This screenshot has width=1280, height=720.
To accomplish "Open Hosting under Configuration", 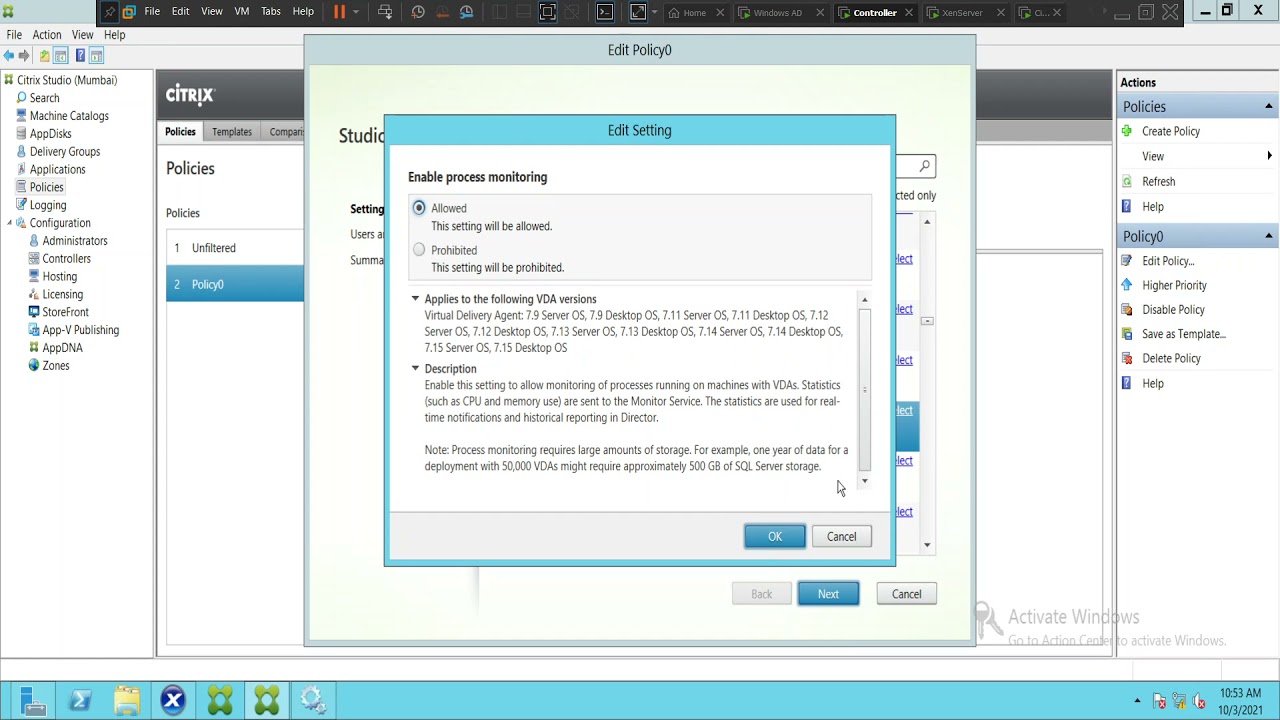I will [x=59, y=277].
